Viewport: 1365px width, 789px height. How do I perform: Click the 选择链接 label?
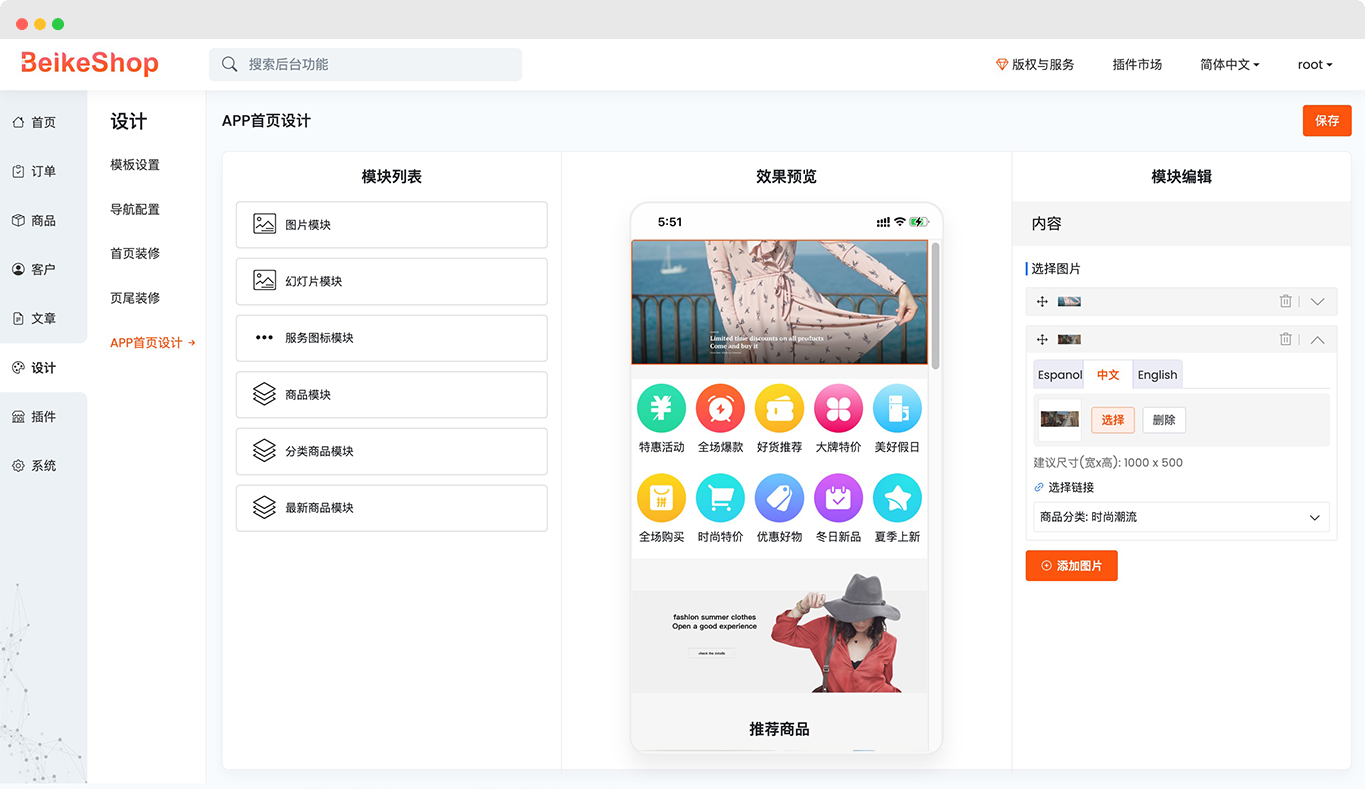(x=1070, y=488)
